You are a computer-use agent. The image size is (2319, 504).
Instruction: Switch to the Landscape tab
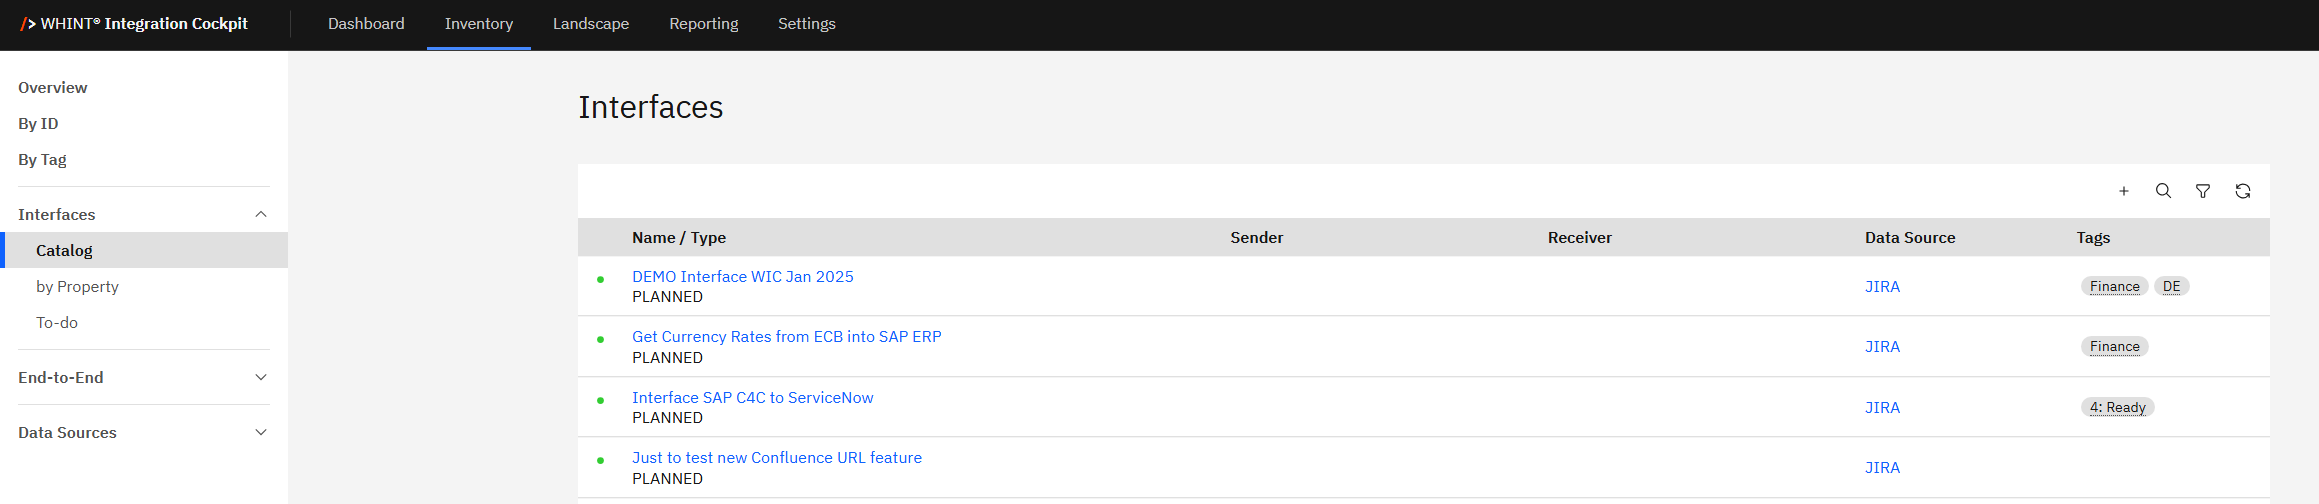click(x=591, y=24)
